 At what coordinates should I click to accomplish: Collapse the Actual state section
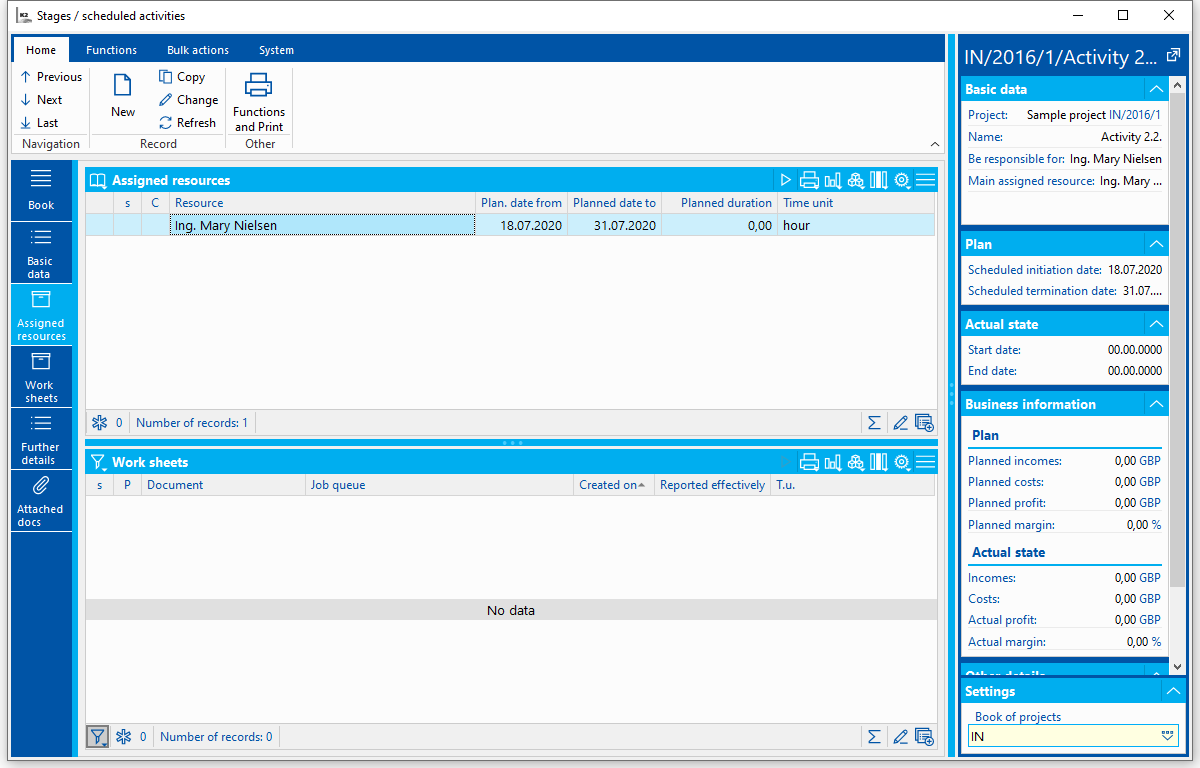[1155, 324]
